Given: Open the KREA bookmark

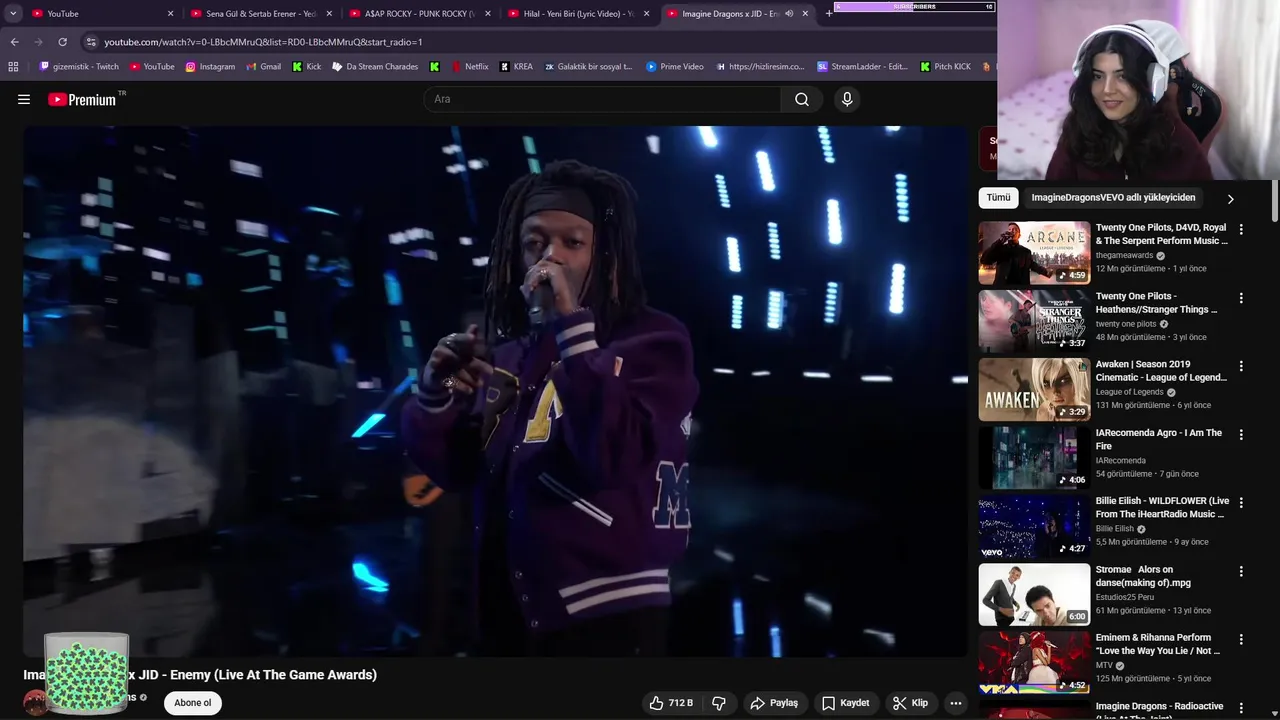Looking at the screenshot, I should tap(516, 67).
